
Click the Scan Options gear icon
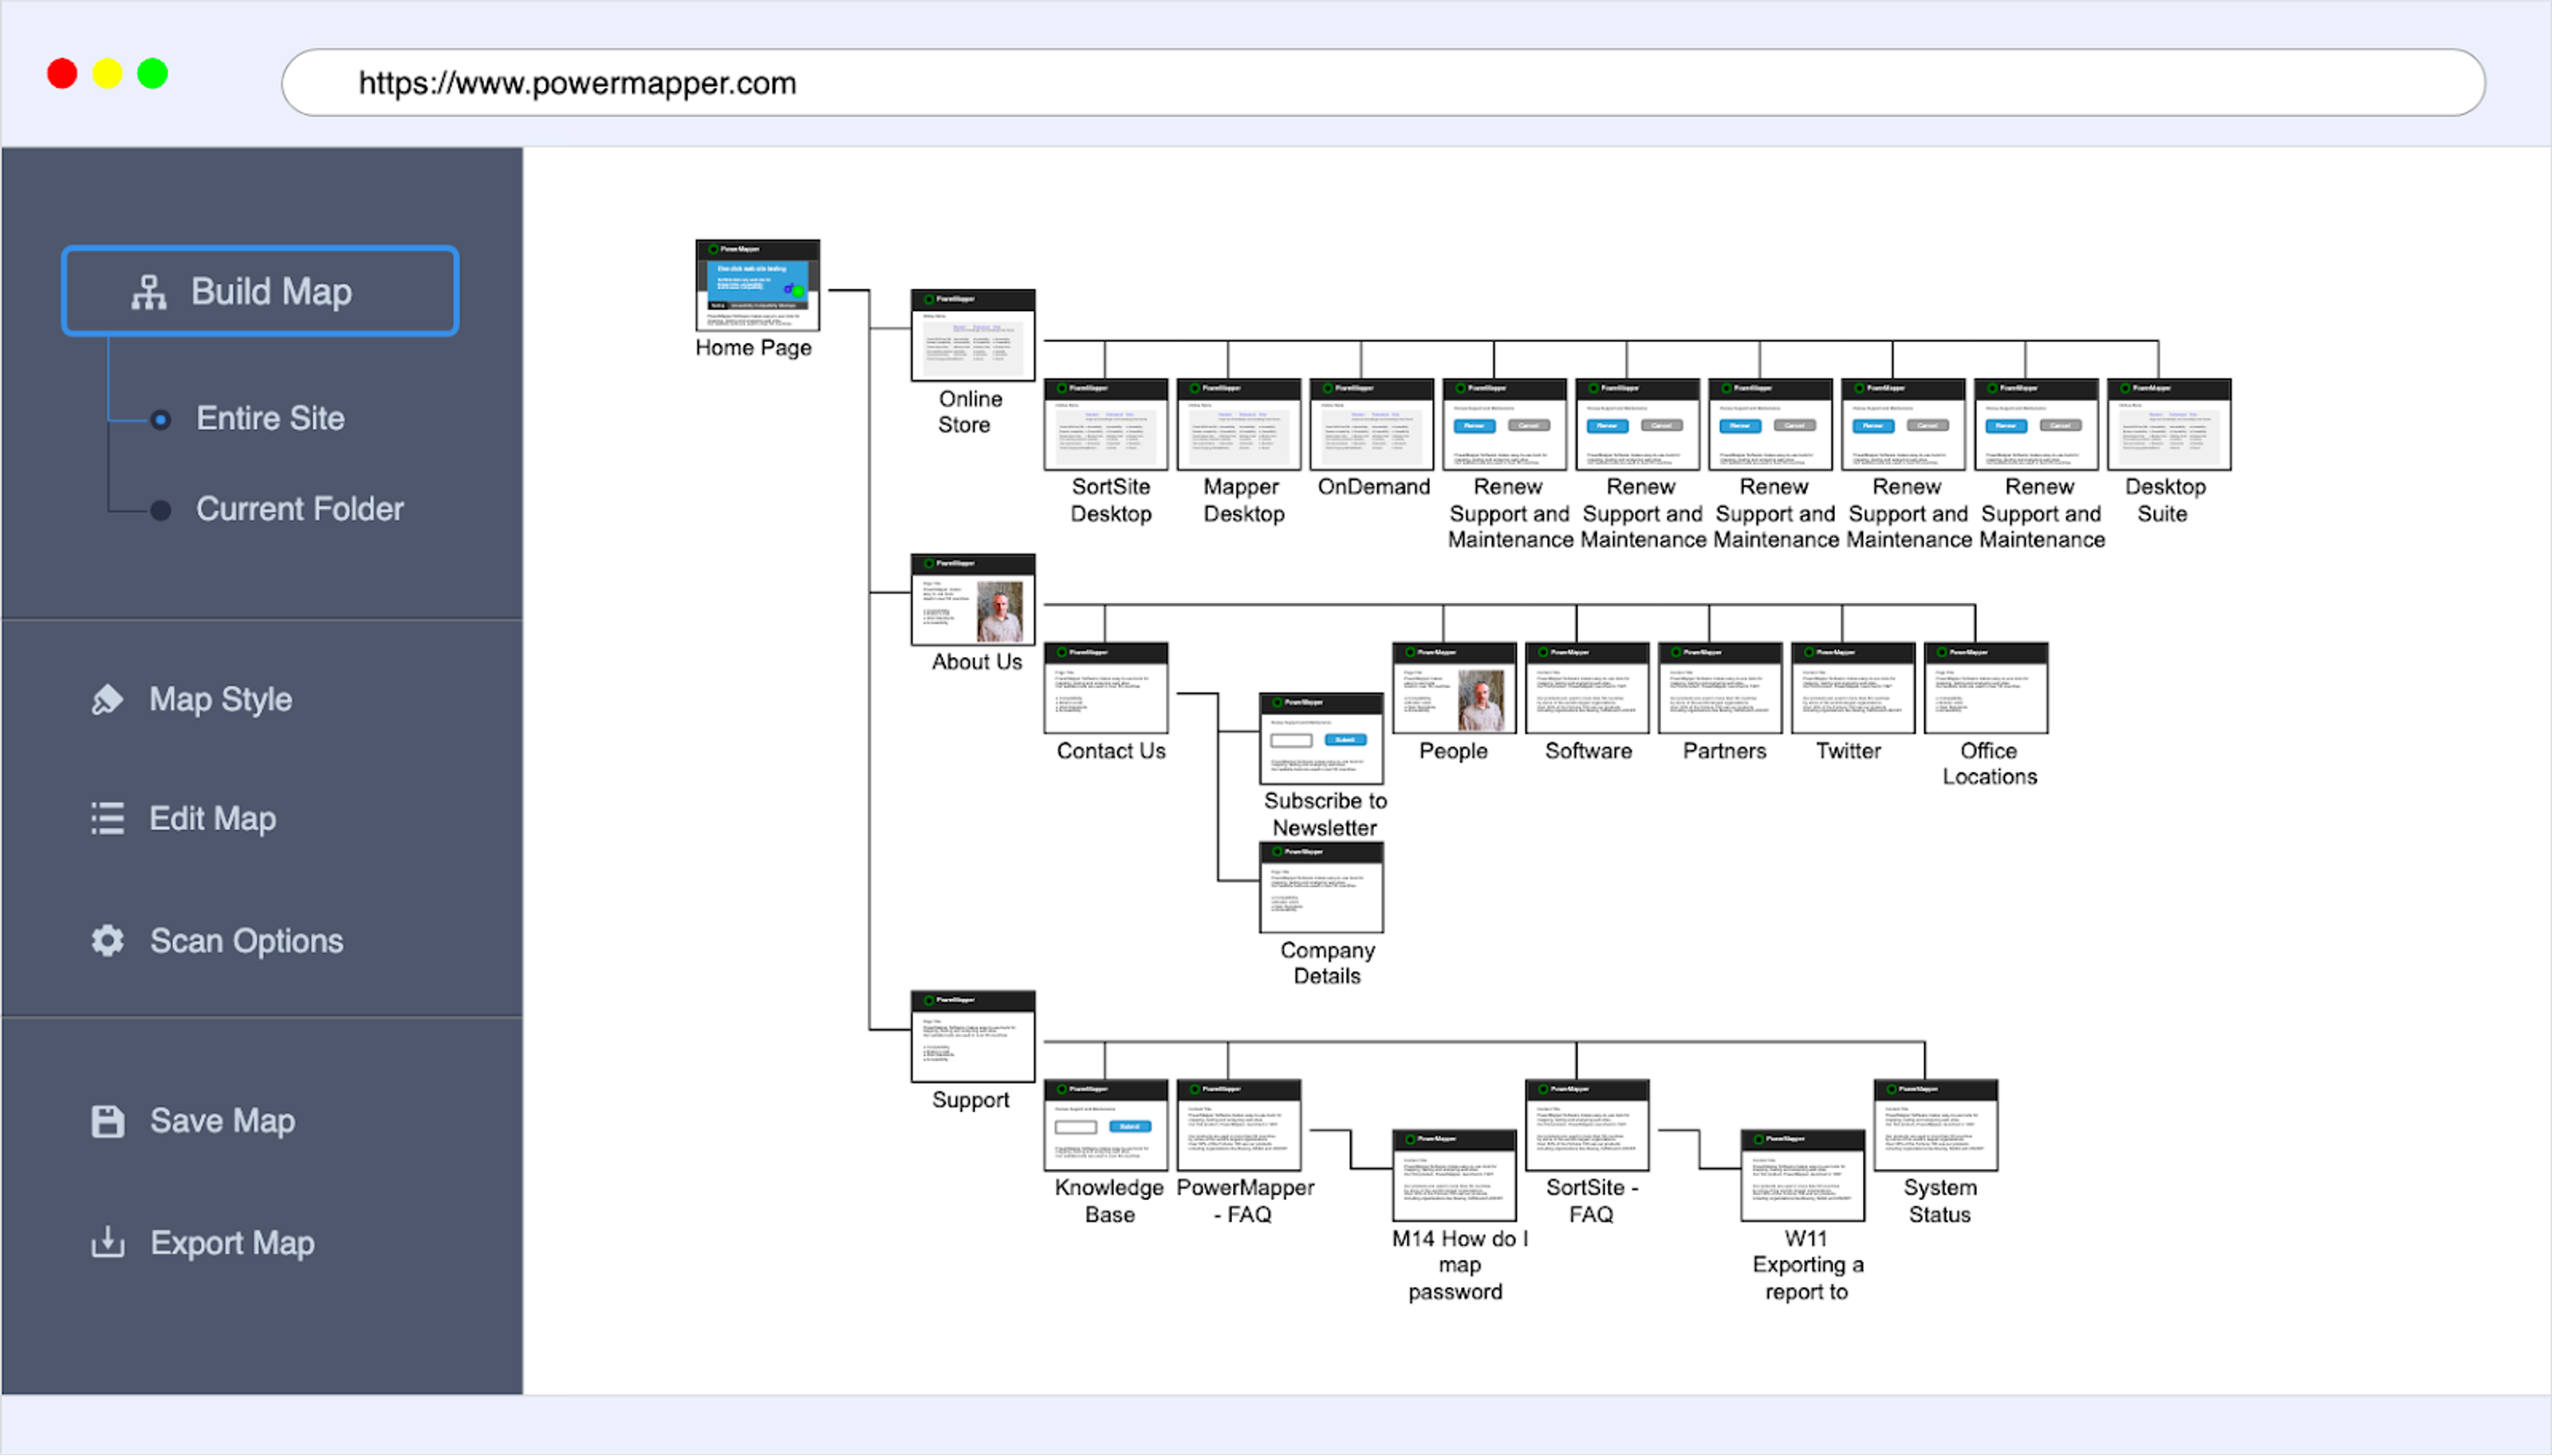107,940
